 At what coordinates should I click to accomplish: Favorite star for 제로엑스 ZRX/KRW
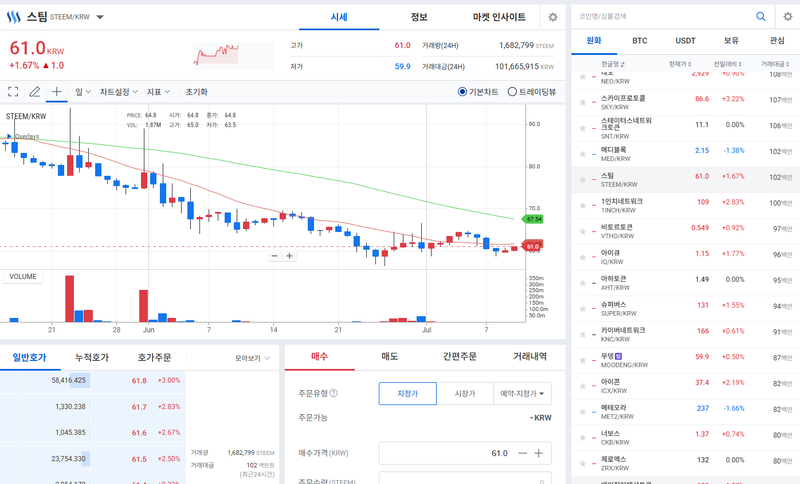pyautogui.click(x=583, y=464)
